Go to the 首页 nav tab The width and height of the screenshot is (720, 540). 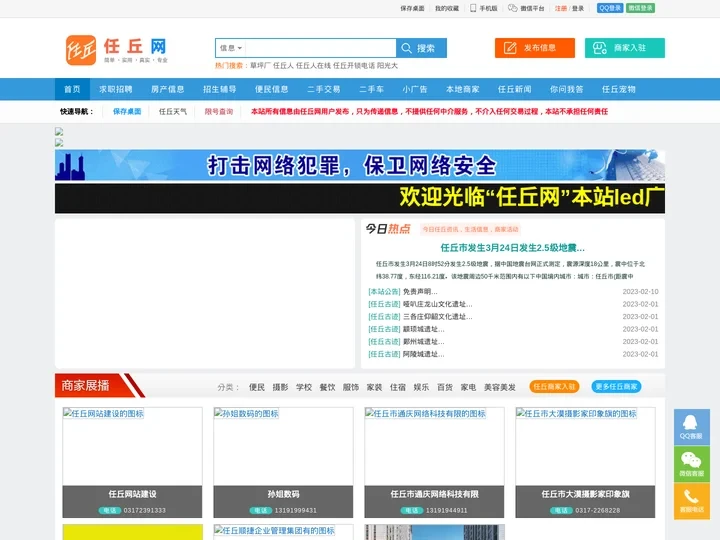[x=72, y=89]
